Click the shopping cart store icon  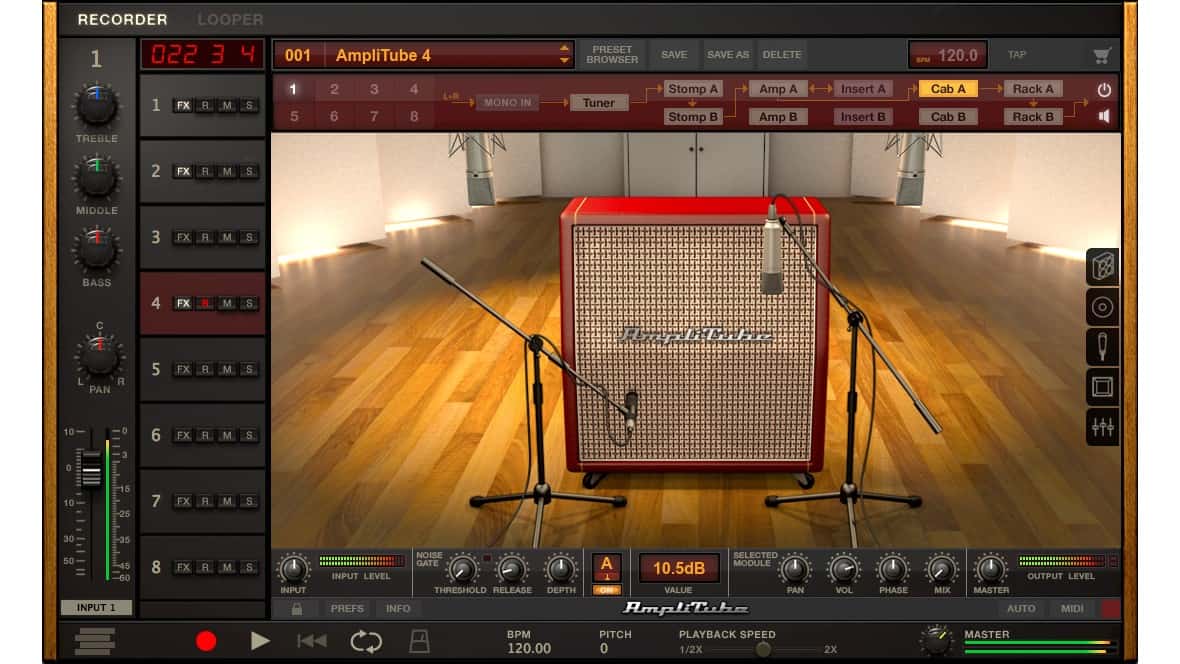click(x=1101, y=56)
